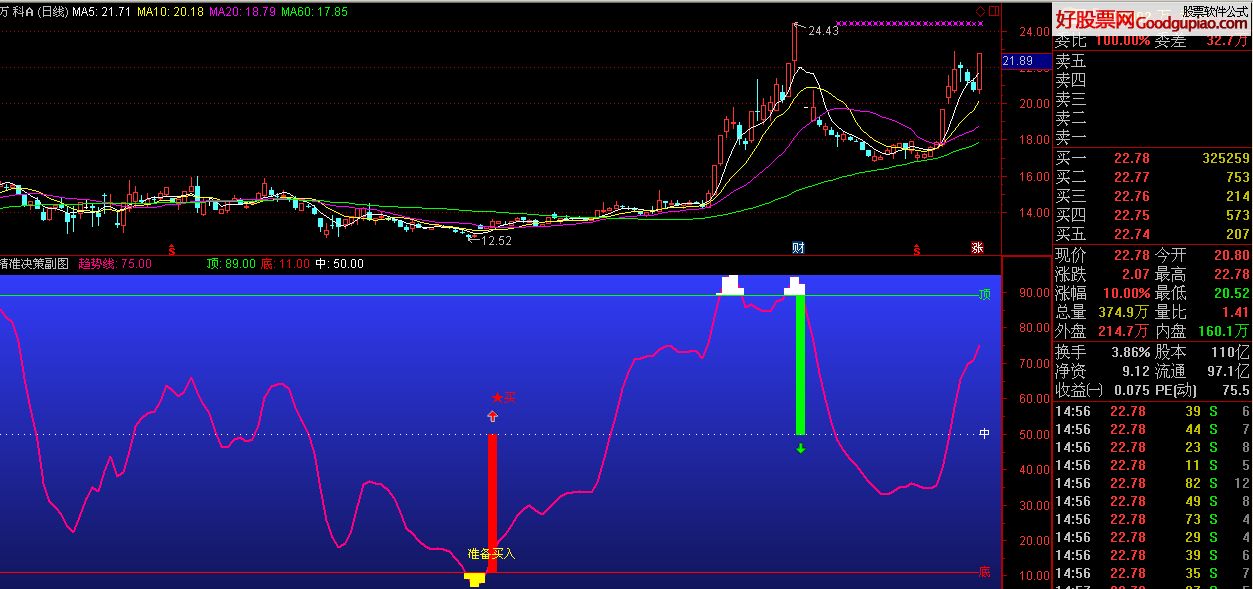The width and height of the screenshot is (1253, 589).
Task: Click the 换手 turnover rate 3.86% value
Action: [x=1130, y=353]
